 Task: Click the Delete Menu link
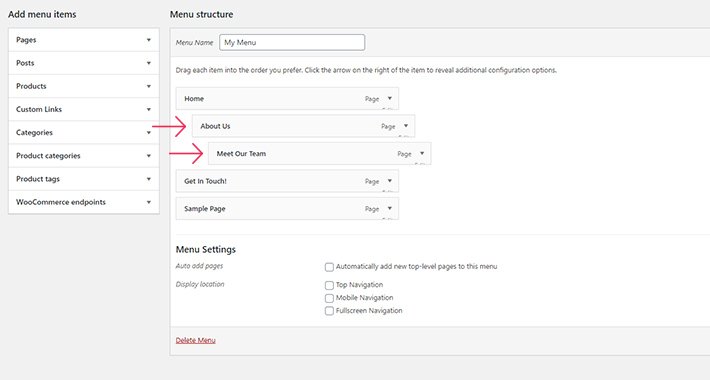pyautogui.click(x=196, y=340)
